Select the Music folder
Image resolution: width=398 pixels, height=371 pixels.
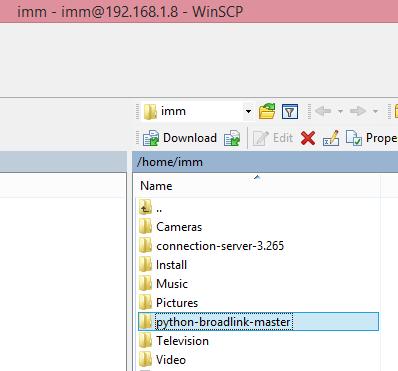[x=163, y=284]
